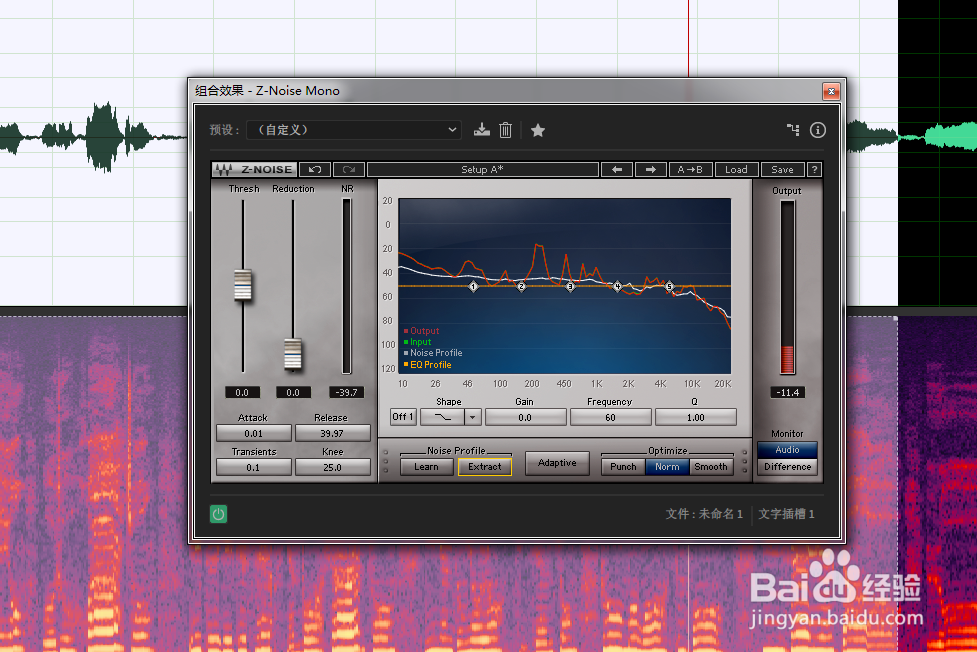
Task: Toggle EQ band Off 1 button
Action: pyautogui.click(x=403, y=417)
